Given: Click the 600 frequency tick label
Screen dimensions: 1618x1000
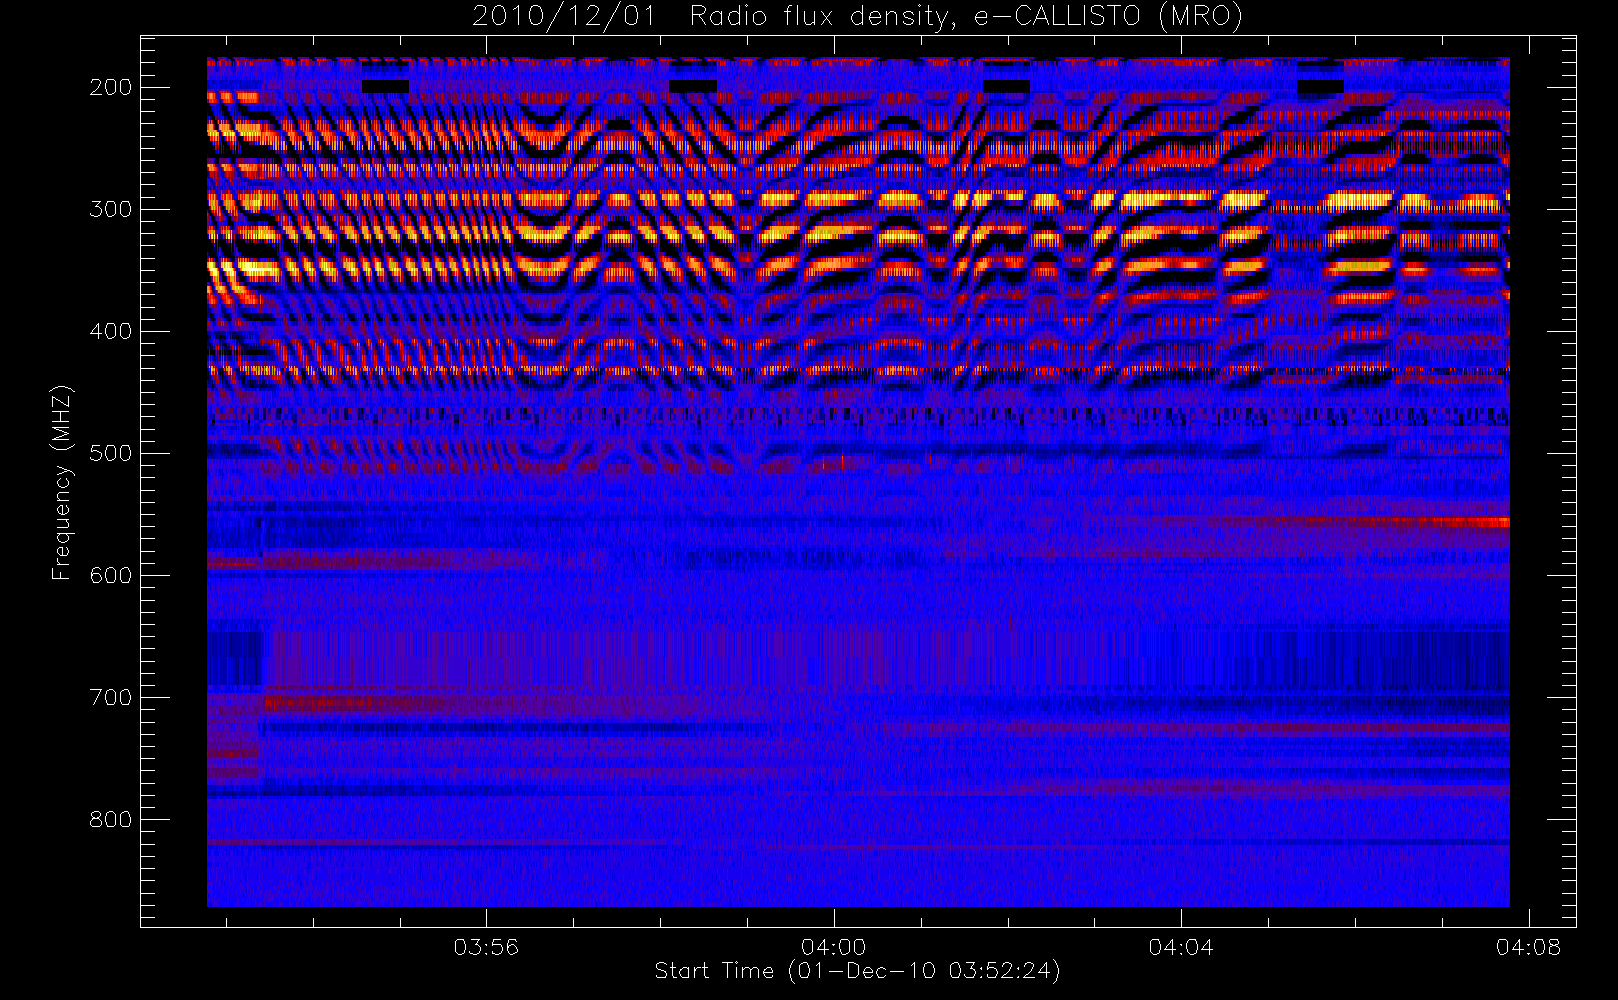Looking at the screenshot, I should click(111, 575).
